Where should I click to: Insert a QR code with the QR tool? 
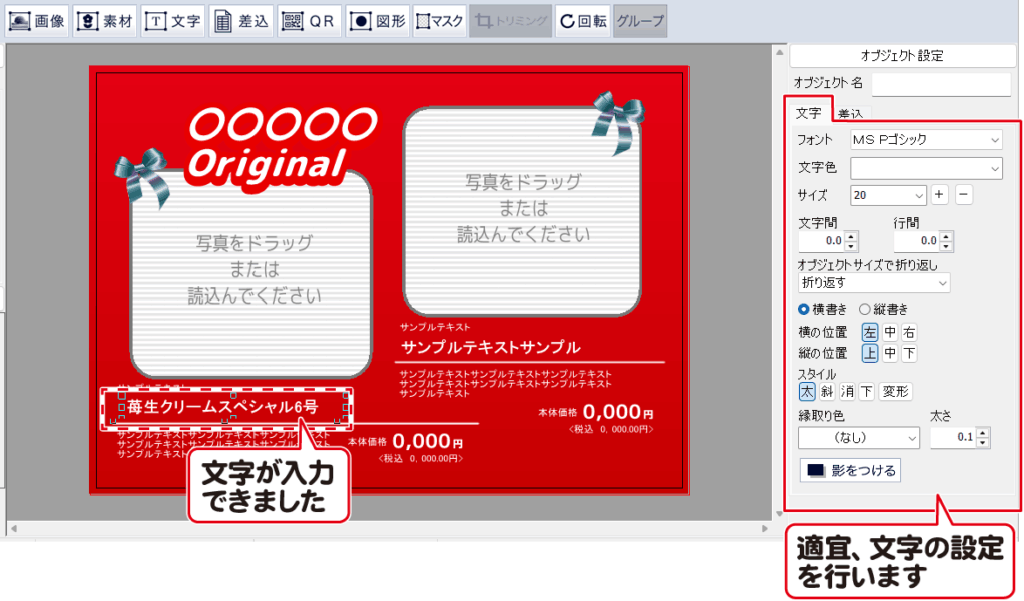308,21
